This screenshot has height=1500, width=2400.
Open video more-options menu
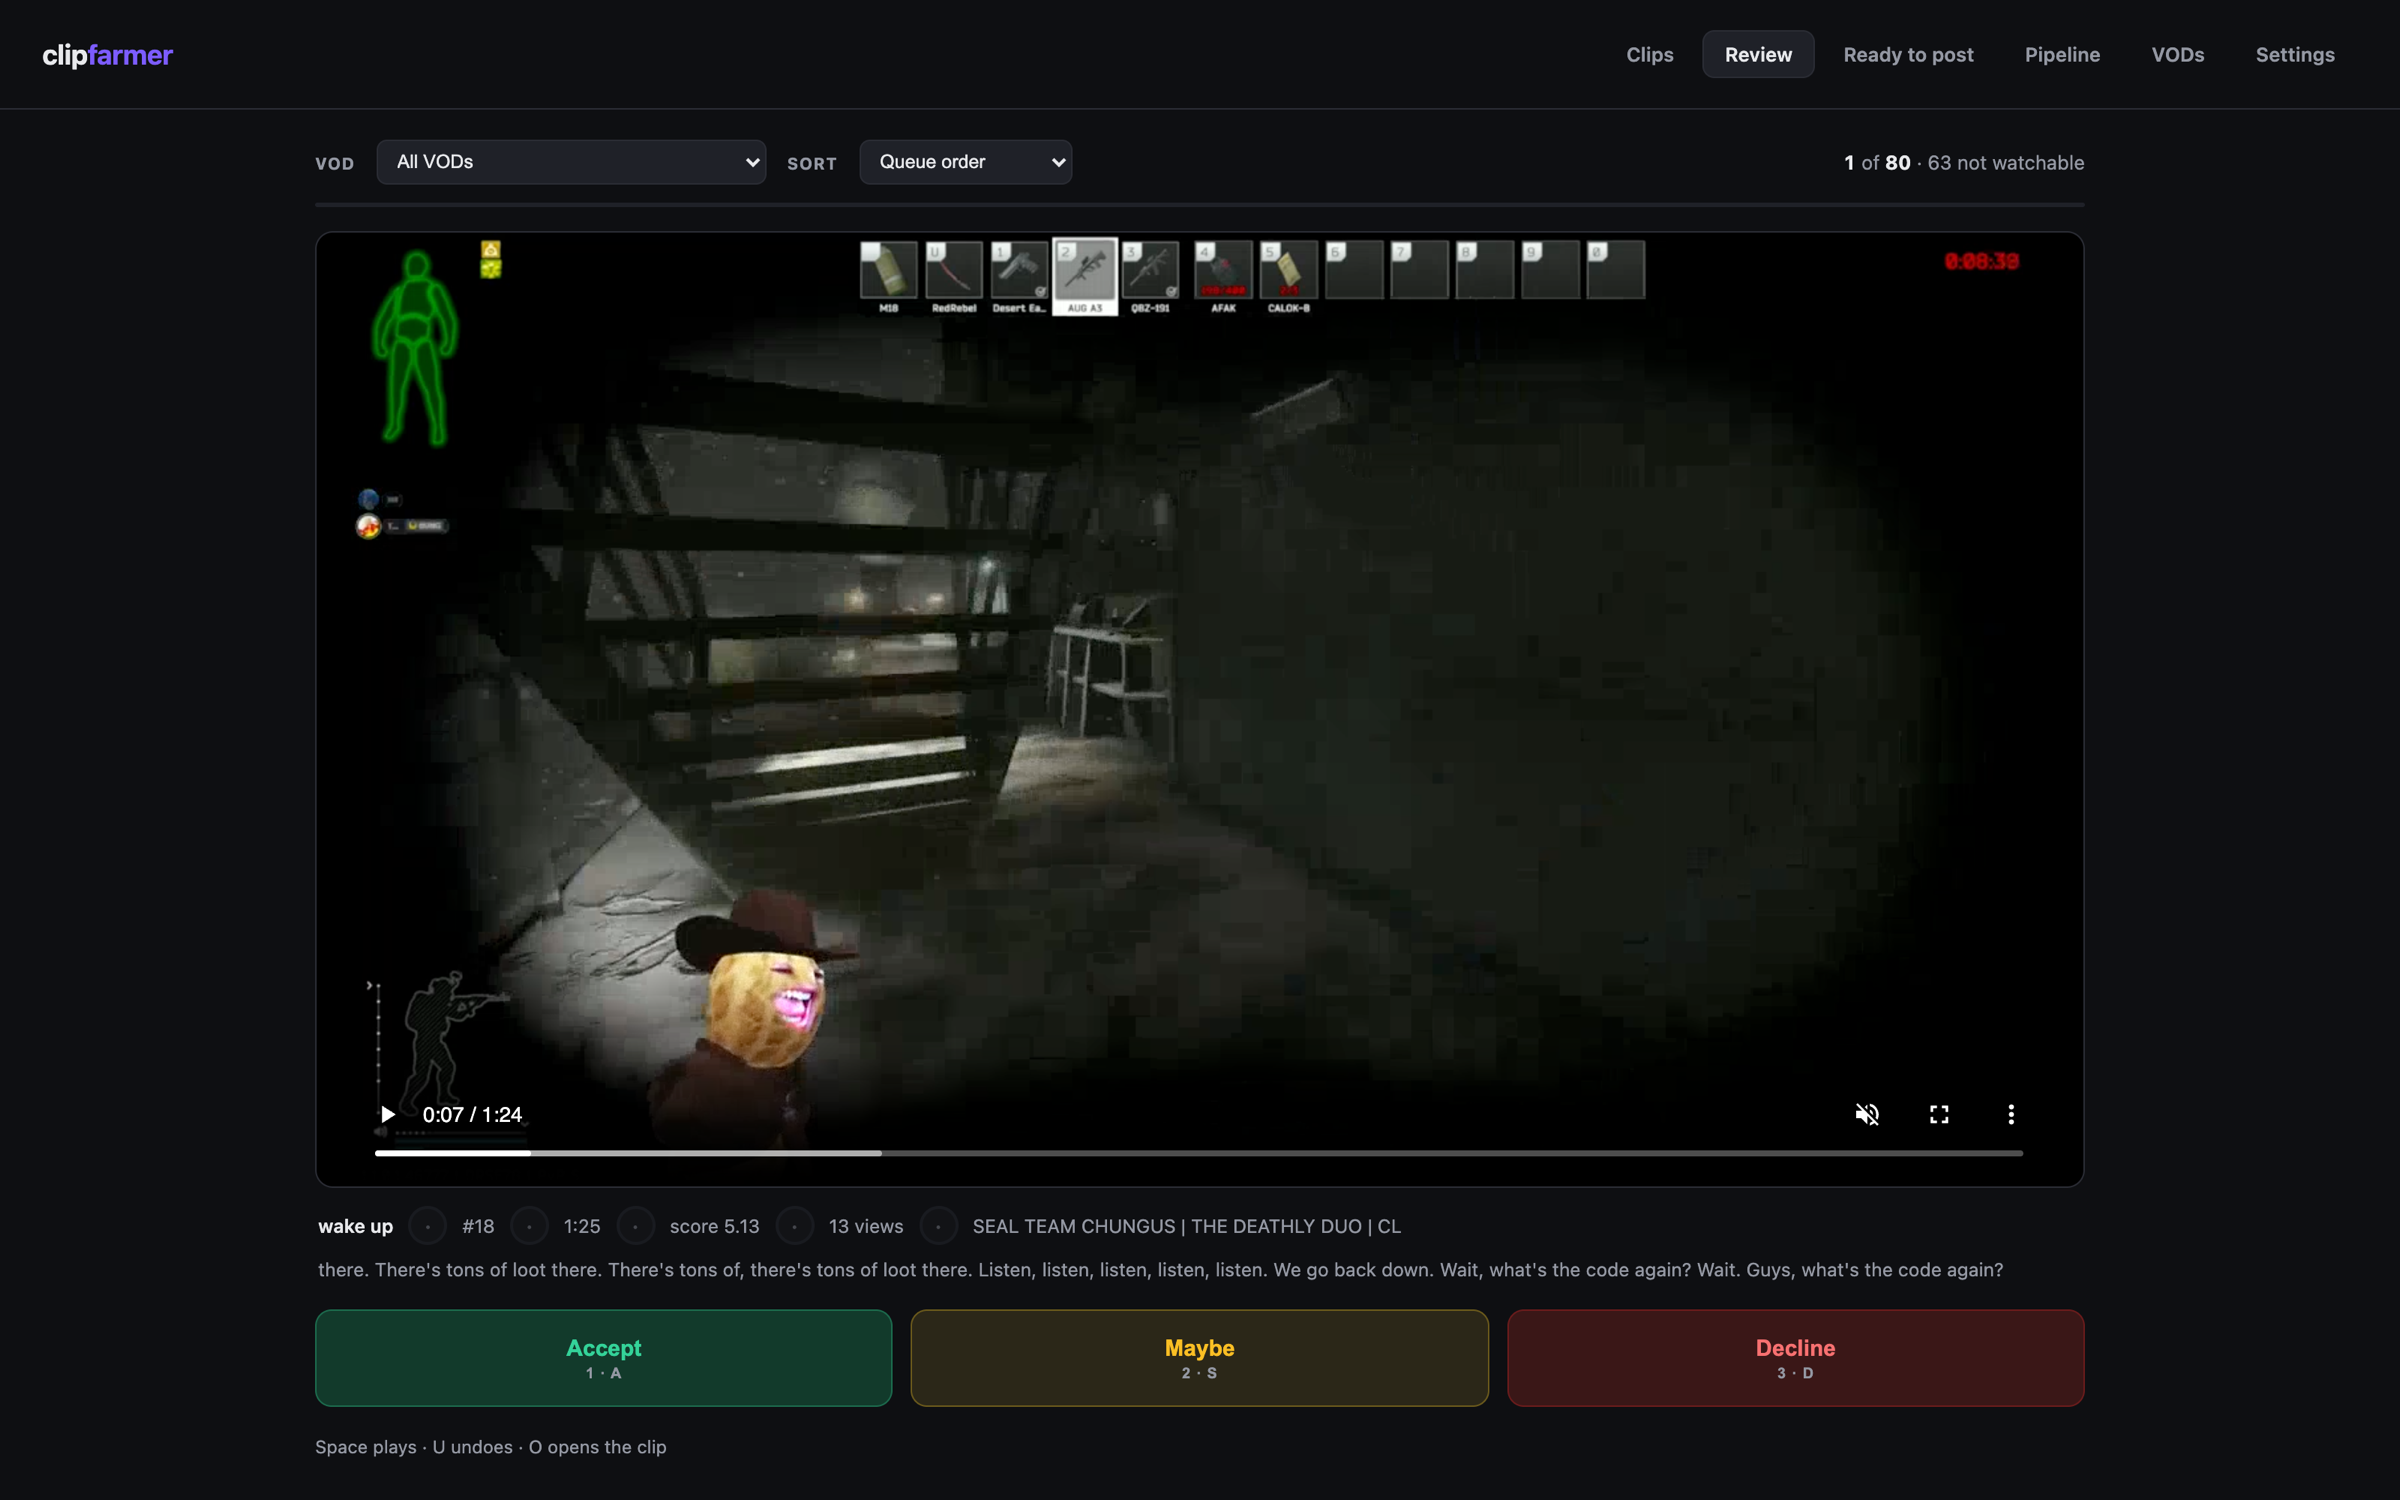click(x=2011, y=1114)
